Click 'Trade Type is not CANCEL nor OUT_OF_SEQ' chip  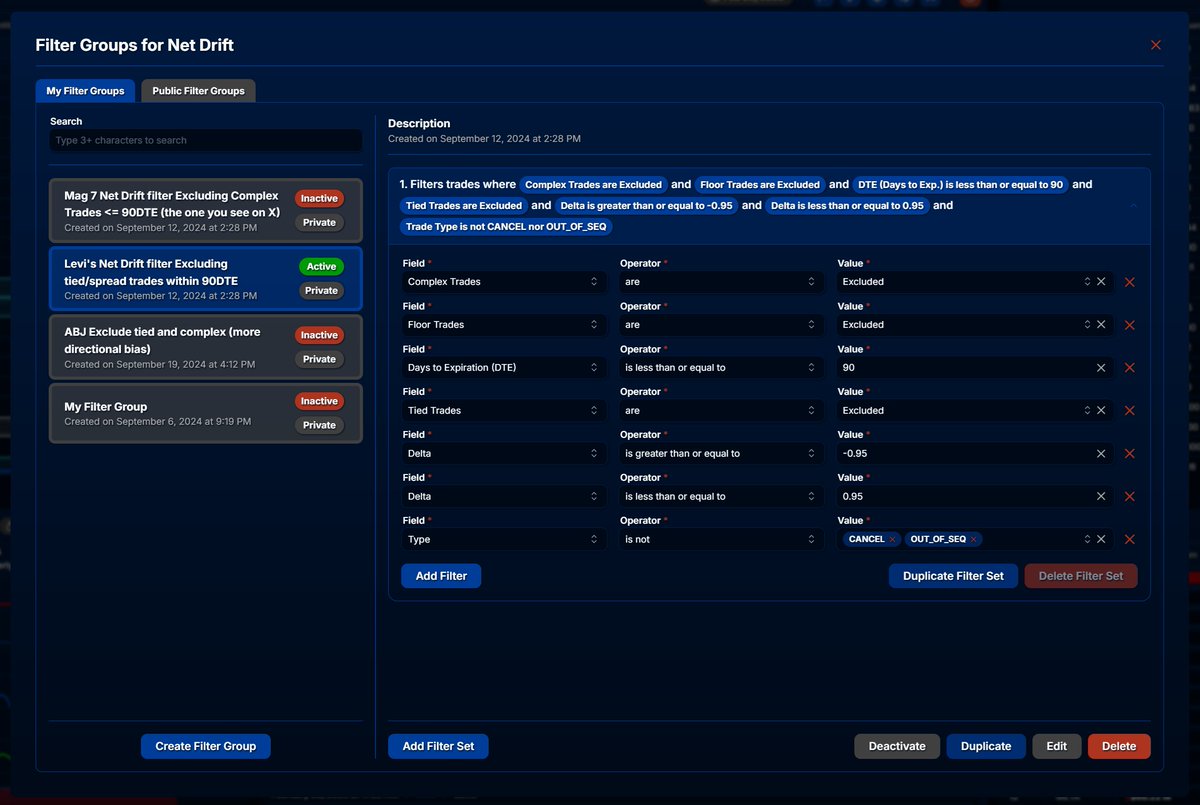(505, 227)
